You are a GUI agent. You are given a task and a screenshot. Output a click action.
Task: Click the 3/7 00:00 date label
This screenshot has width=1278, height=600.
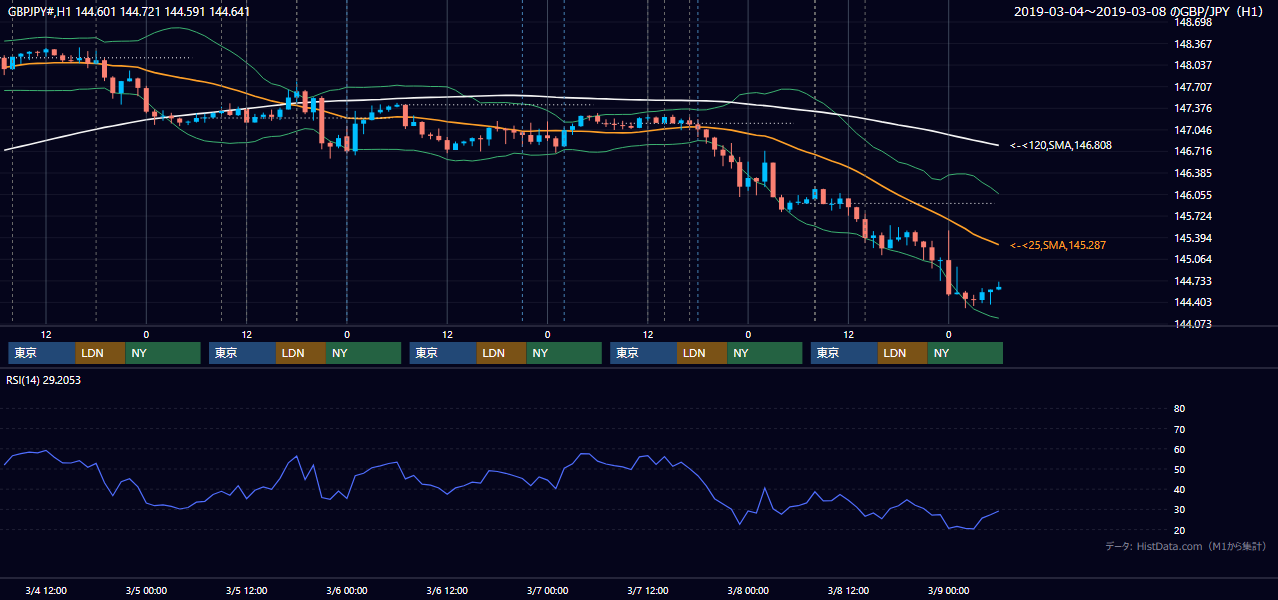(x=547, y=591)
